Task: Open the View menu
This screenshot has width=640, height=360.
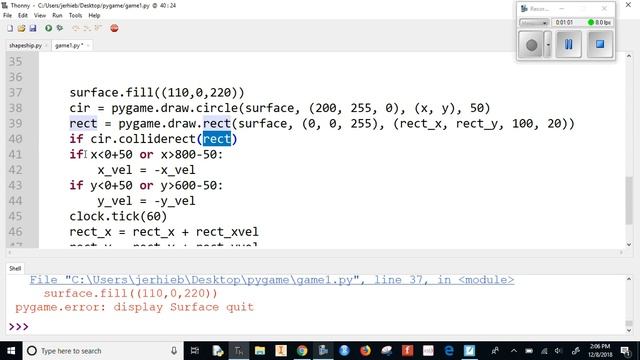Action: click(40, 15)
